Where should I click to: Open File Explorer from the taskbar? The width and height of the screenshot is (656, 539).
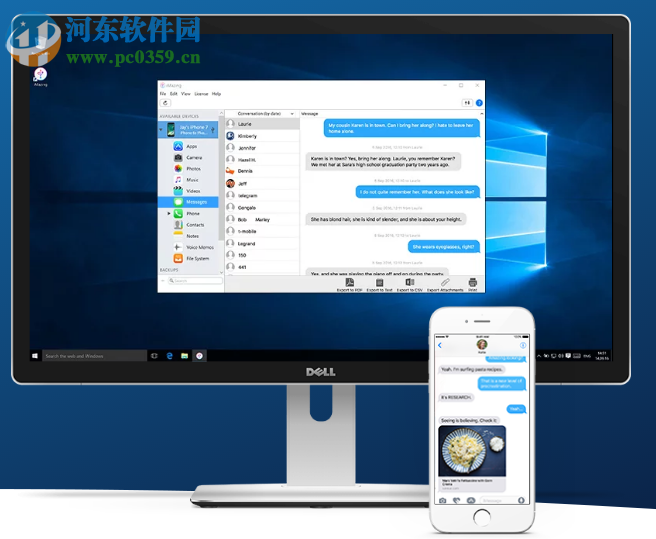tap(184, 356)
